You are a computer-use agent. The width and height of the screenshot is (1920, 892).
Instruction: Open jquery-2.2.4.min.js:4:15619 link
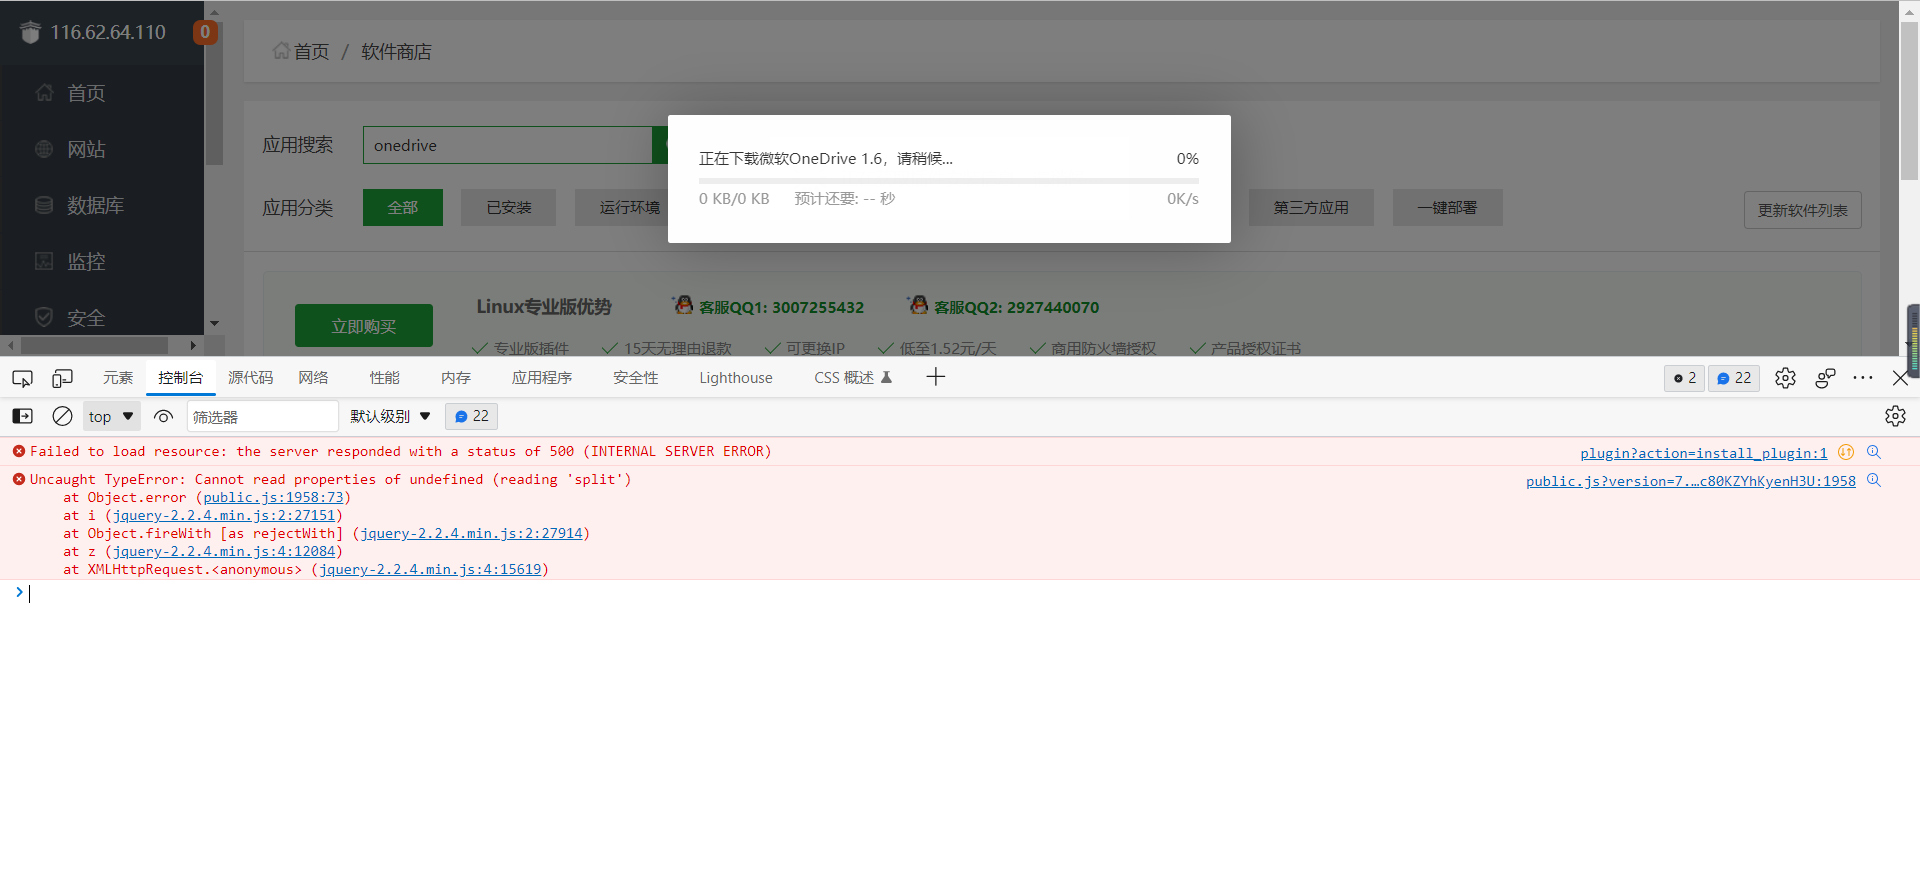[x=430, y=569]
